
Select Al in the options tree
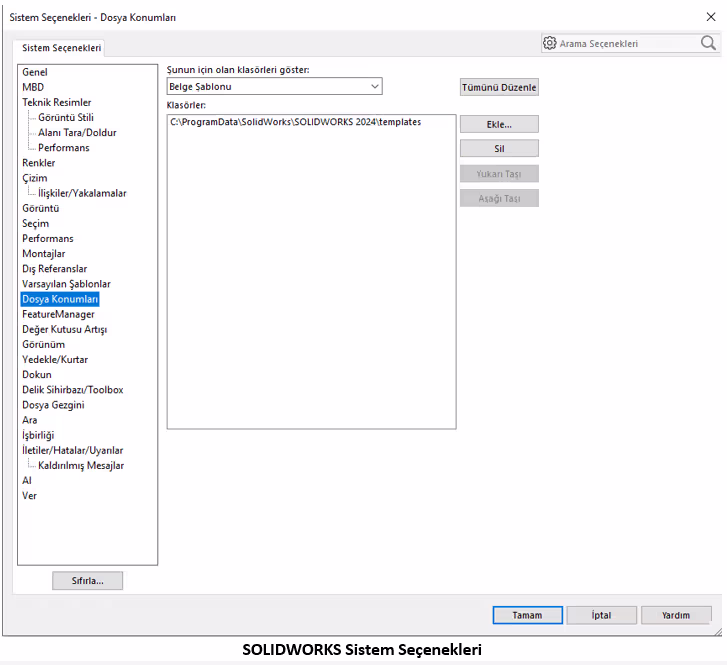[x=27, y=480]
